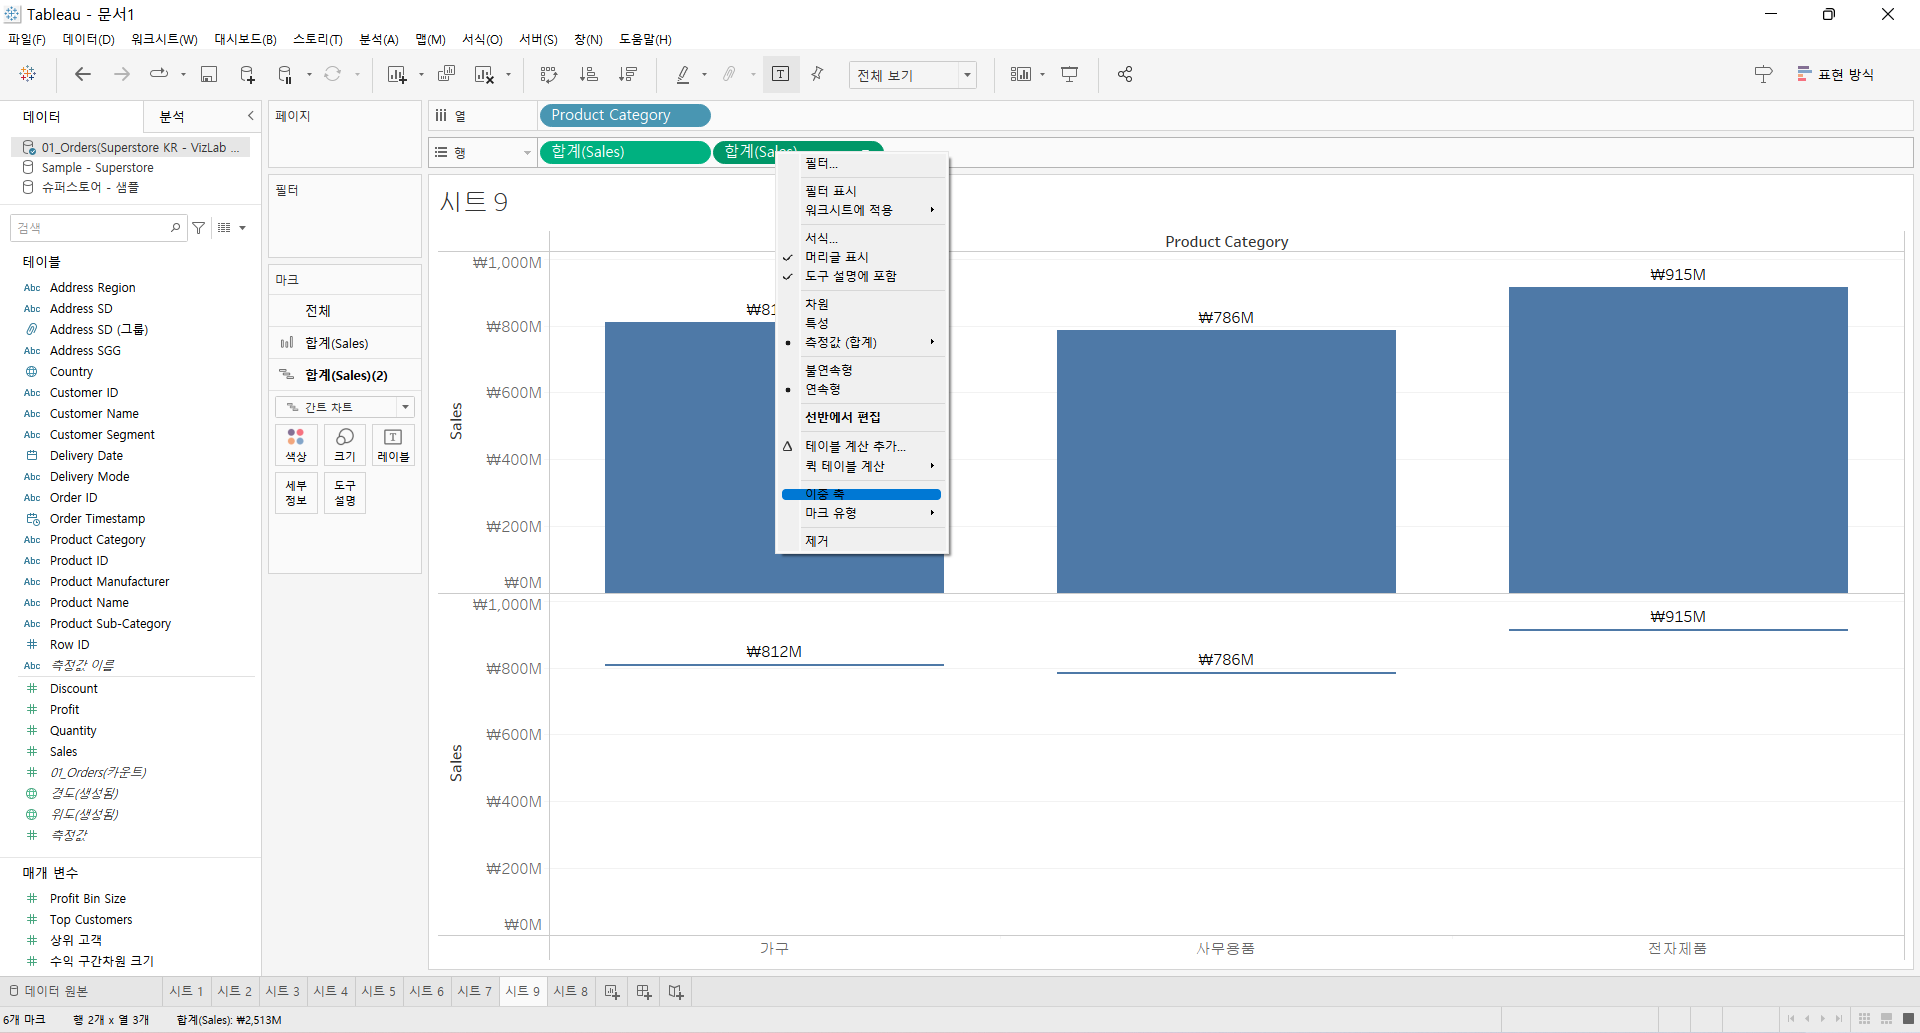Click the data pane search field
The width and height of the screenshot is (1920, 1033).
click(98, 228)
